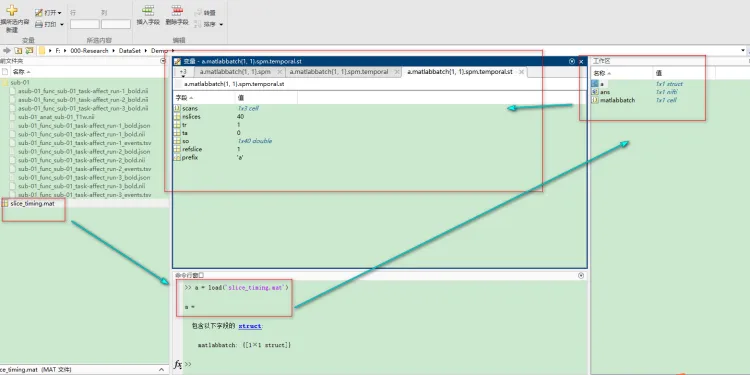Image resolution: width=750 pixels, height=375 pixels.
Task: Click the New from Selection plus icon
Action: pos(11,10)
